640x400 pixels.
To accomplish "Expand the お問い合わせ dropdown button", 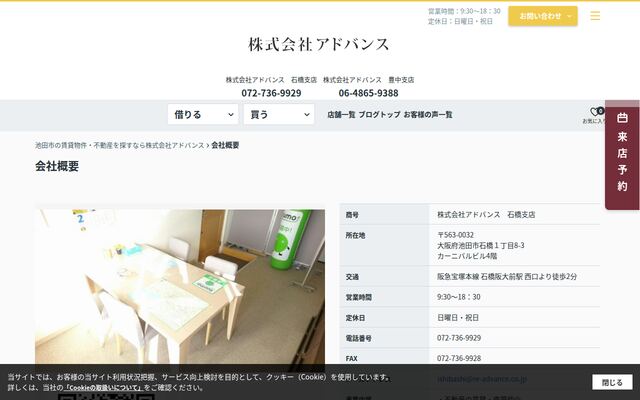I will [x=543, y=16].
